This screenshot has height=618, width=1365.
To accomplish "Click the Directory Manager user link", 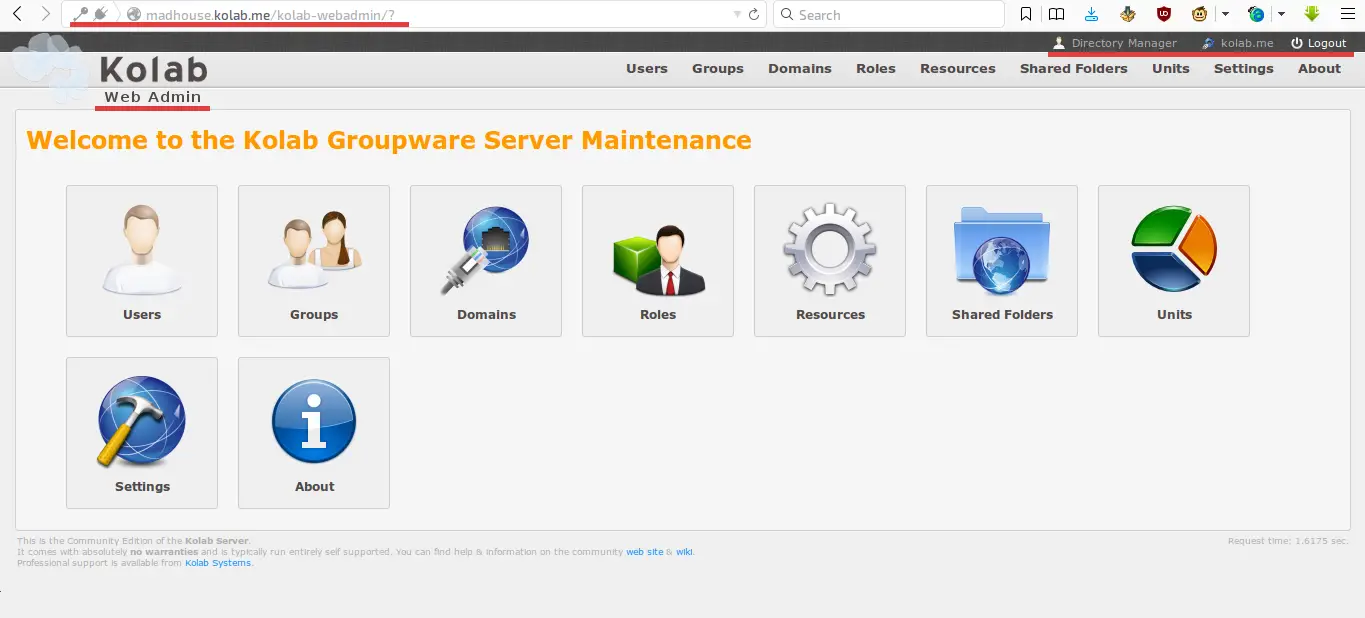I will 1115,43.
